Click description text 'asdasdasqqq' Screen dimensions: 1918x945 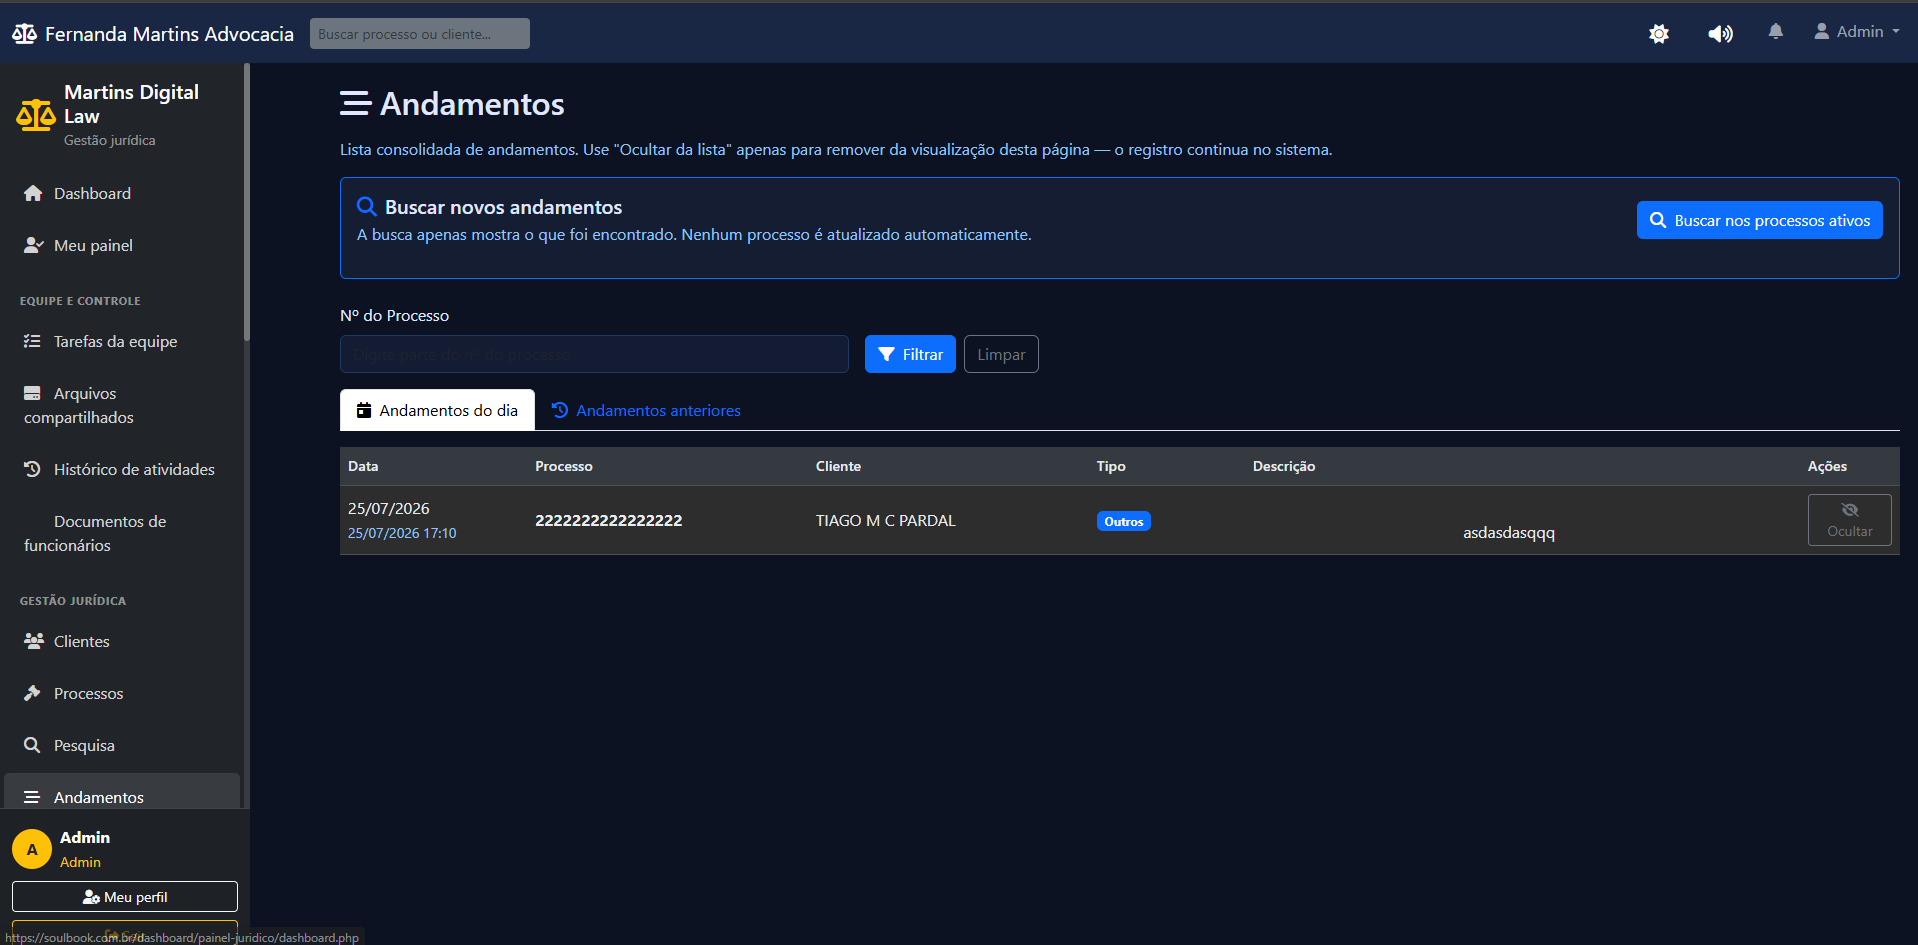click(x=1509, y=533)
